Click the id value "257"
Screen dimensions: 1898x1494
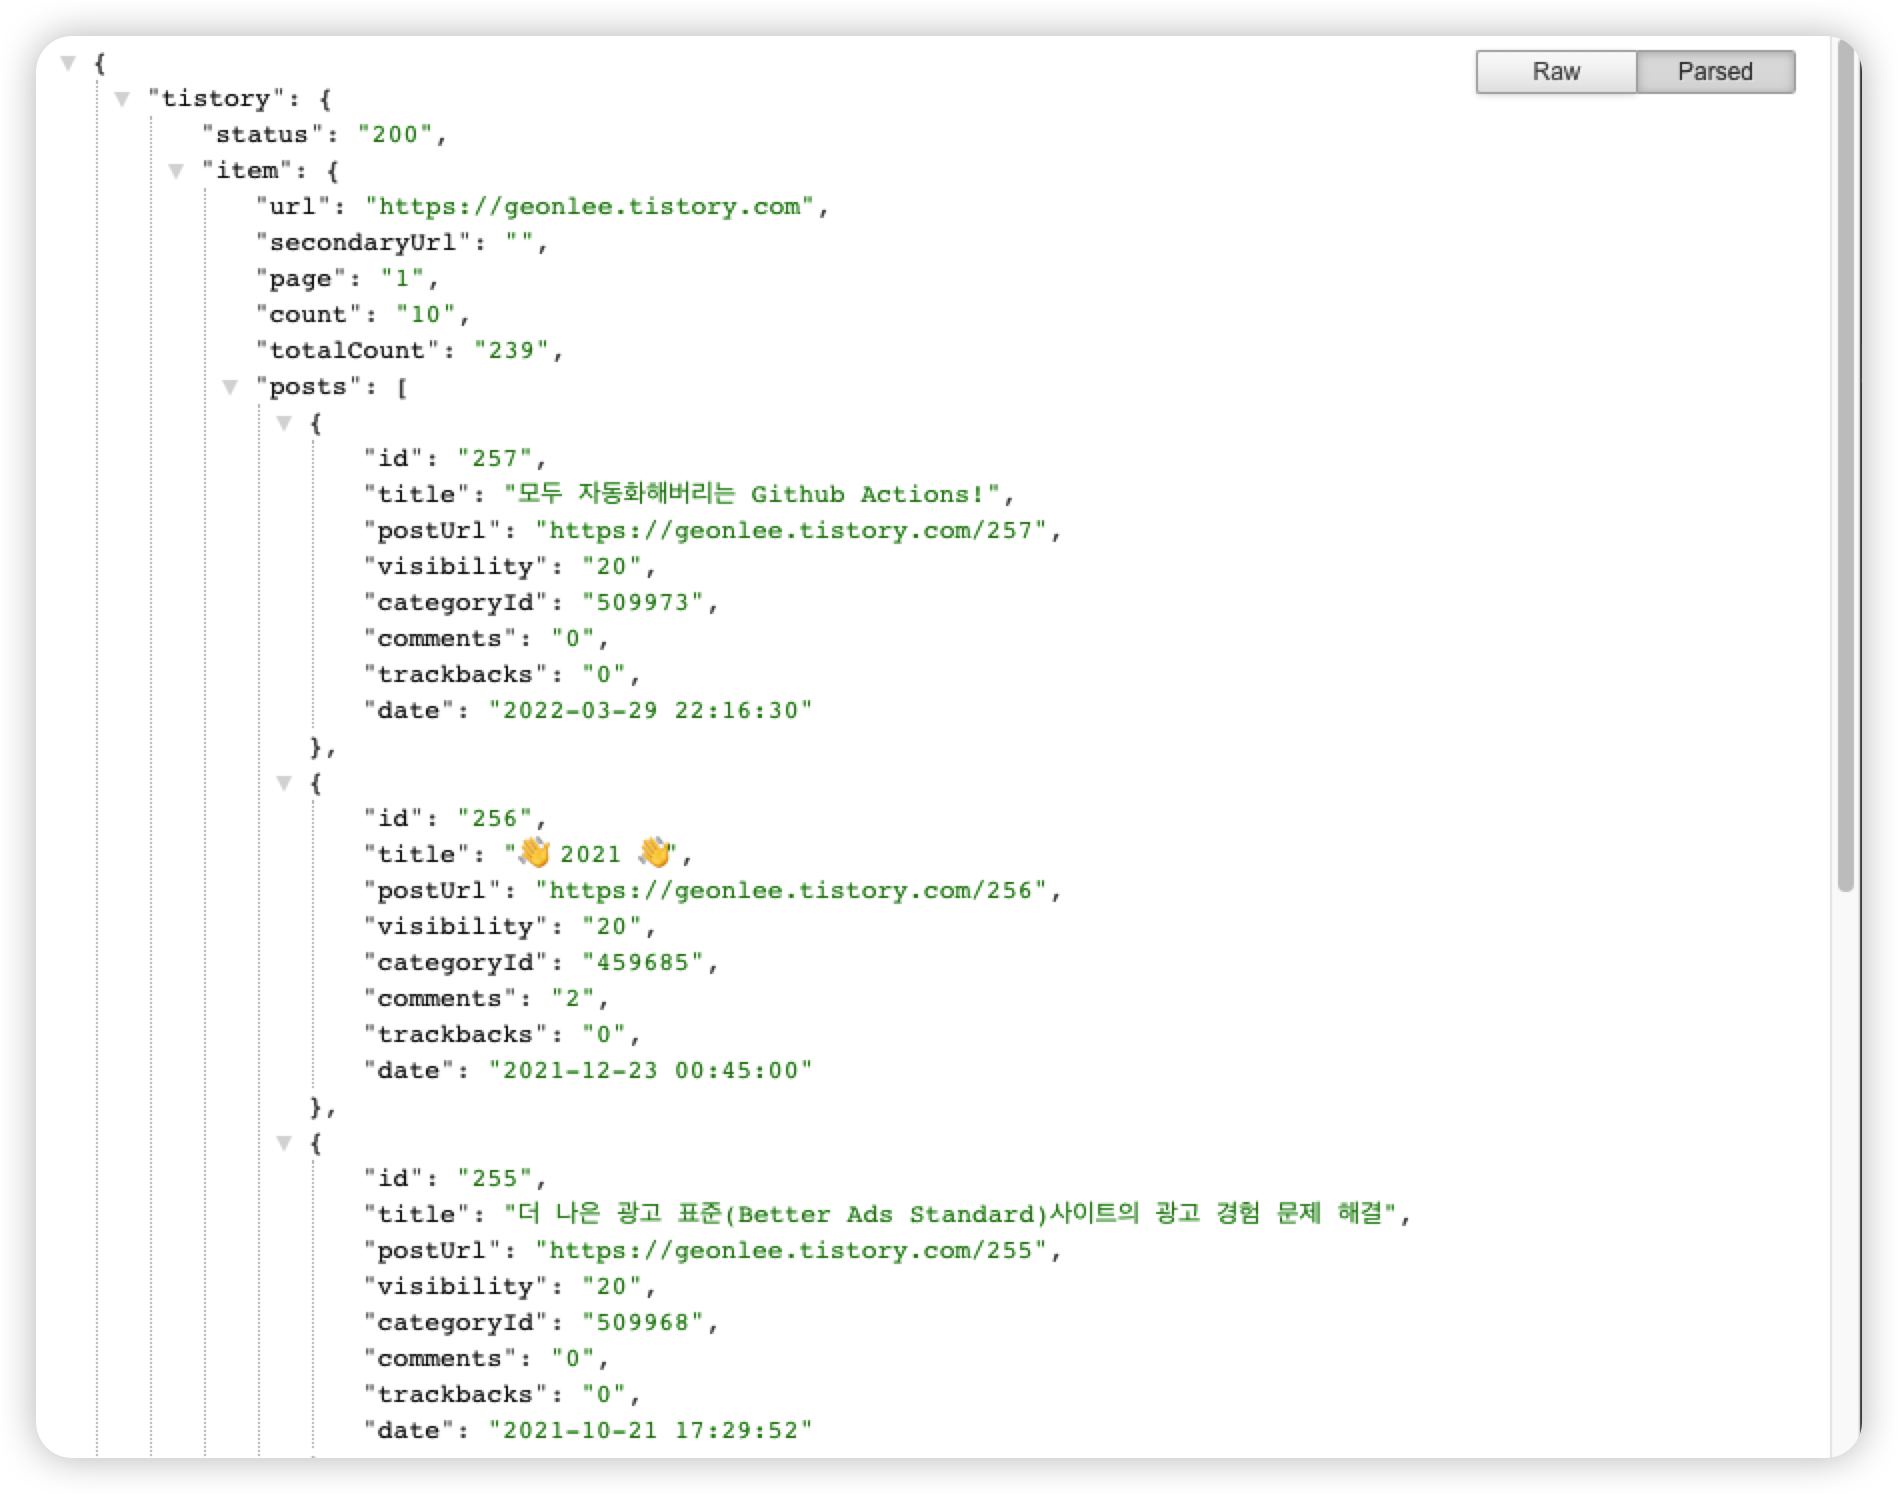click(495, 459)
